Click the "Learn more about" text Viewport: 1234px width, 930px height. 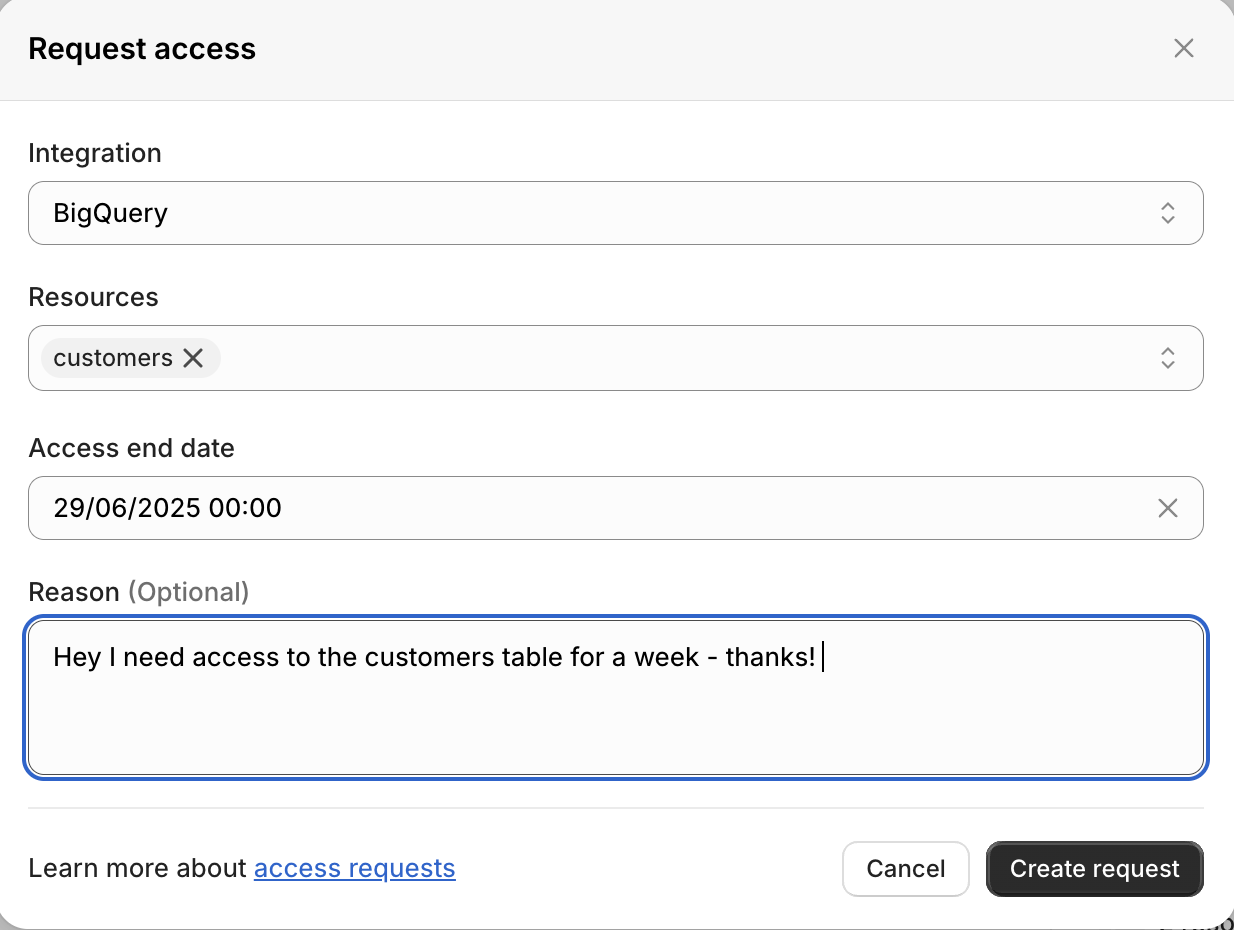point(137,868)
